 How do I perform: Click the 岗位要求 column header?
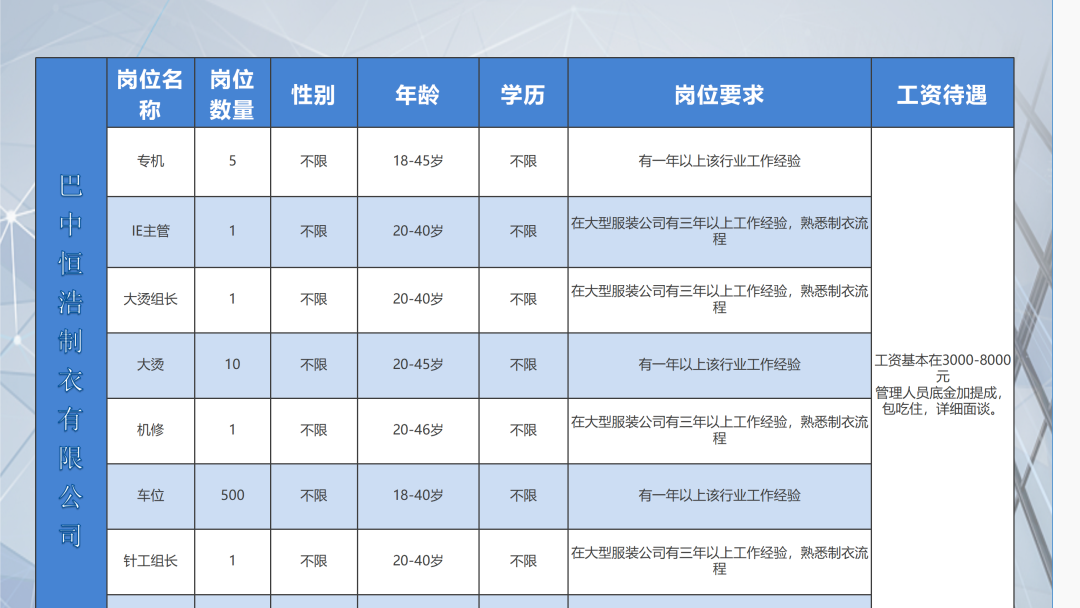[x=719, y=95]
